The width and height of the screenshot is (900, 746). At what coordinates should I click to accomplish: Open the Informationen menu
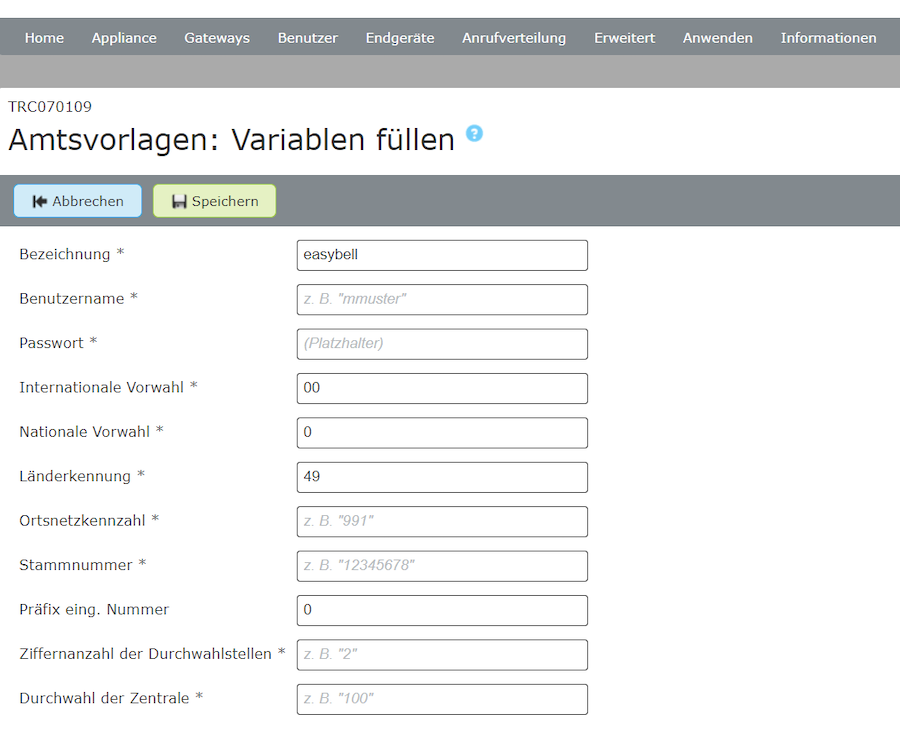pos(828,38)
